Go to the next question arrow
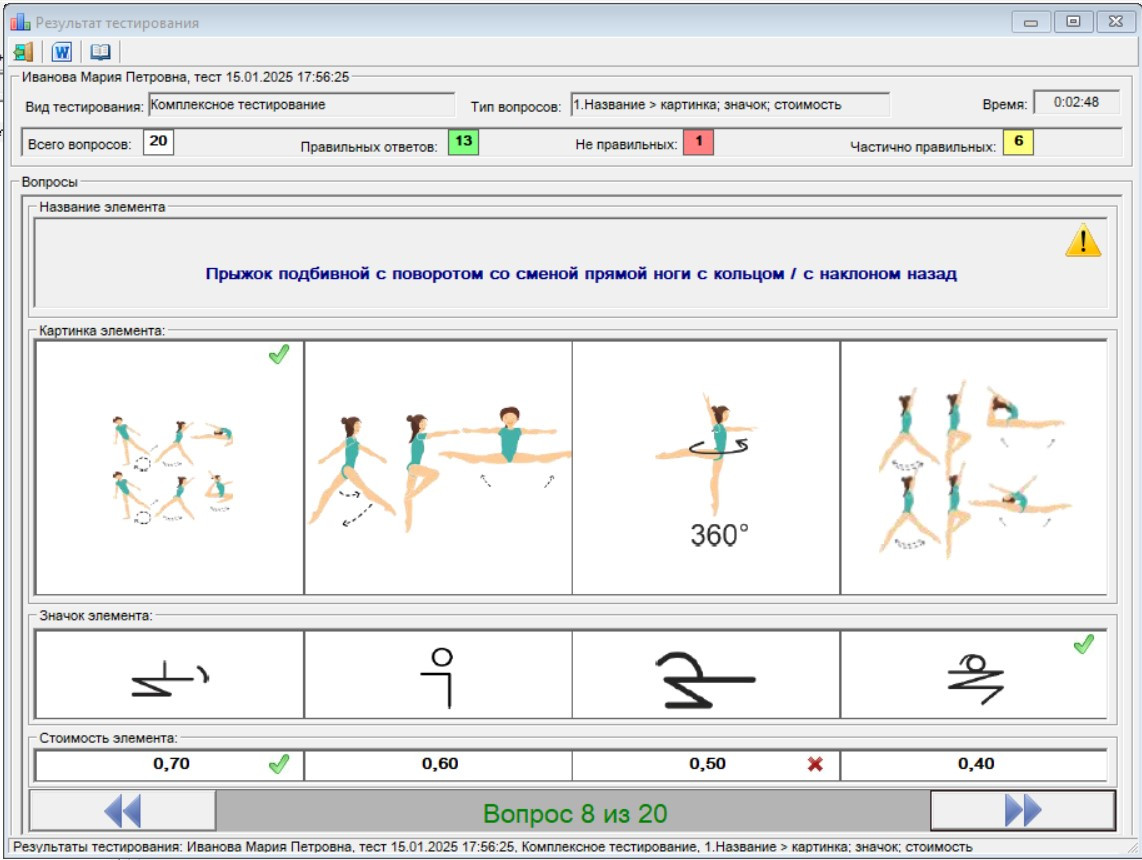 point(1022,810)
